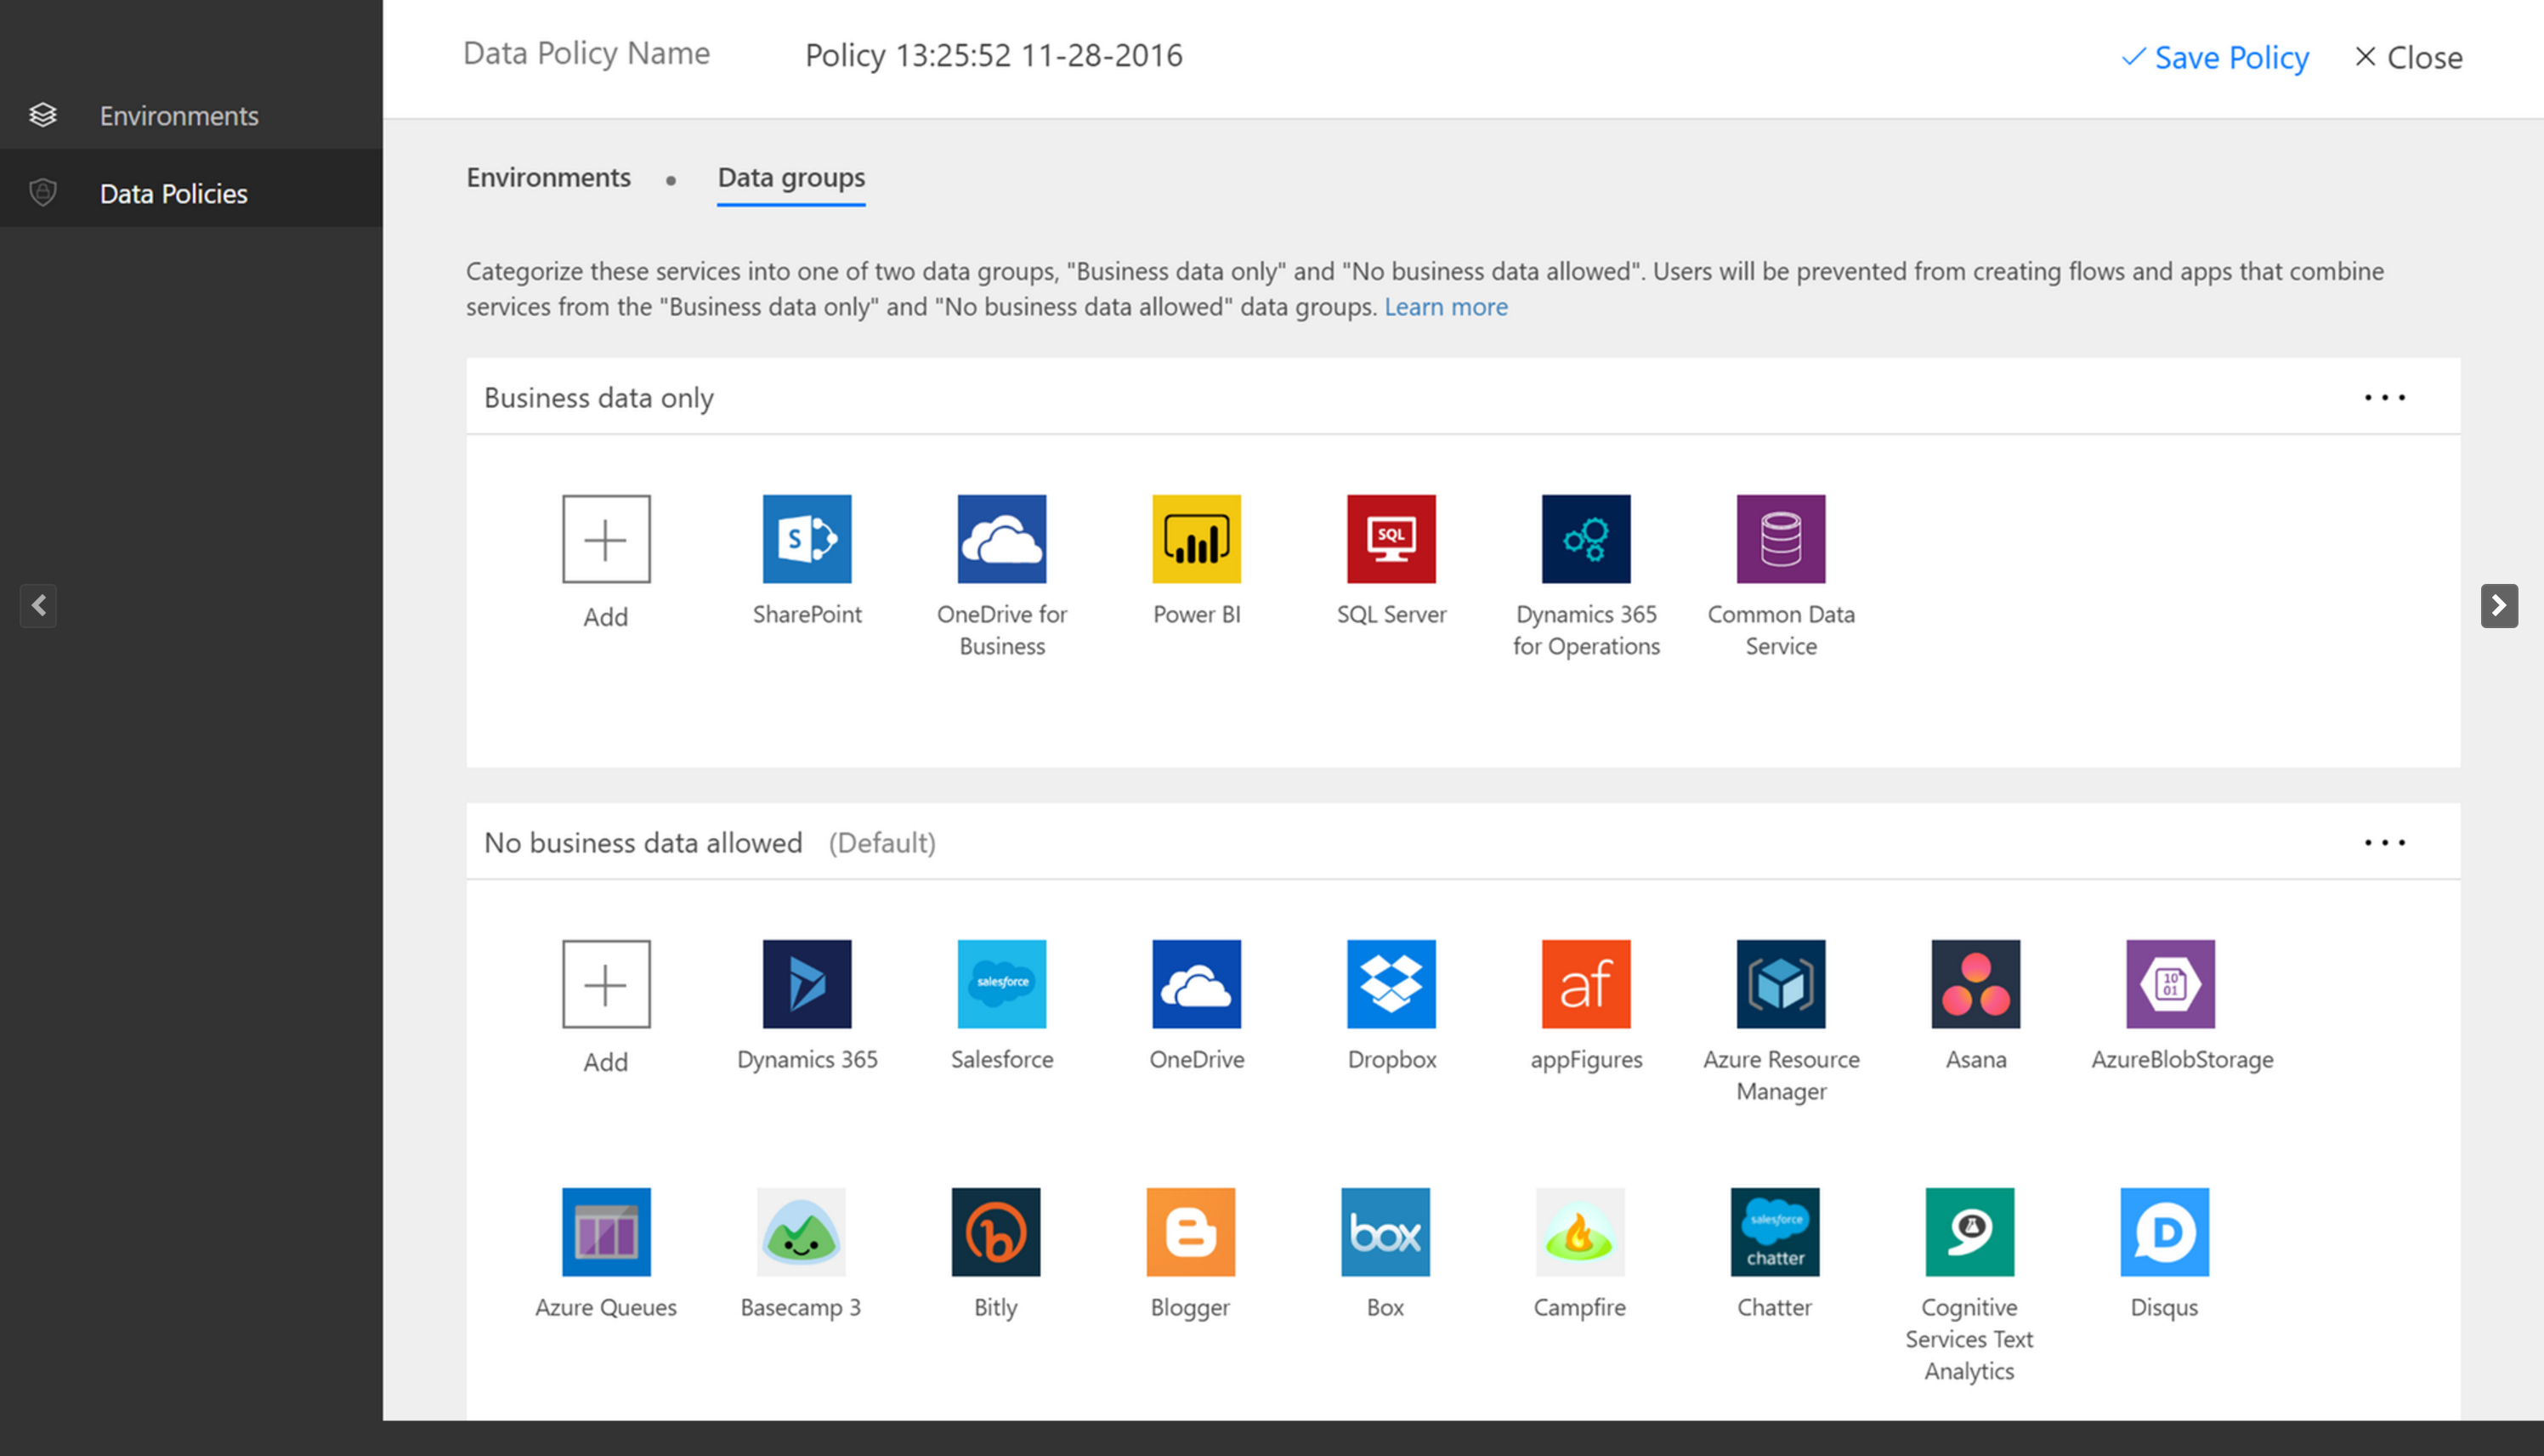The image size is (2544, 1456).
Task: Toggle the left sidebar collapse arrow
Action: [x=38, y=607]
